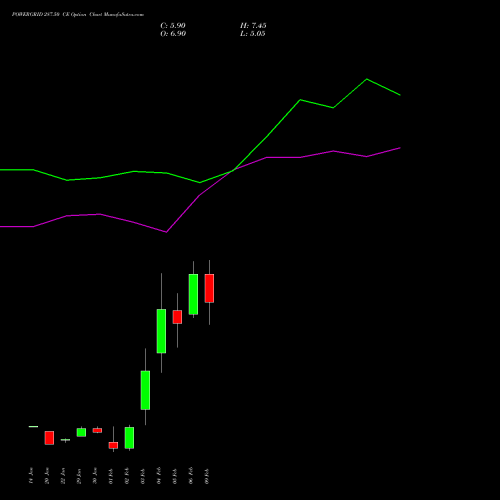Select the 30 Jan date label

tap(95, 476)
